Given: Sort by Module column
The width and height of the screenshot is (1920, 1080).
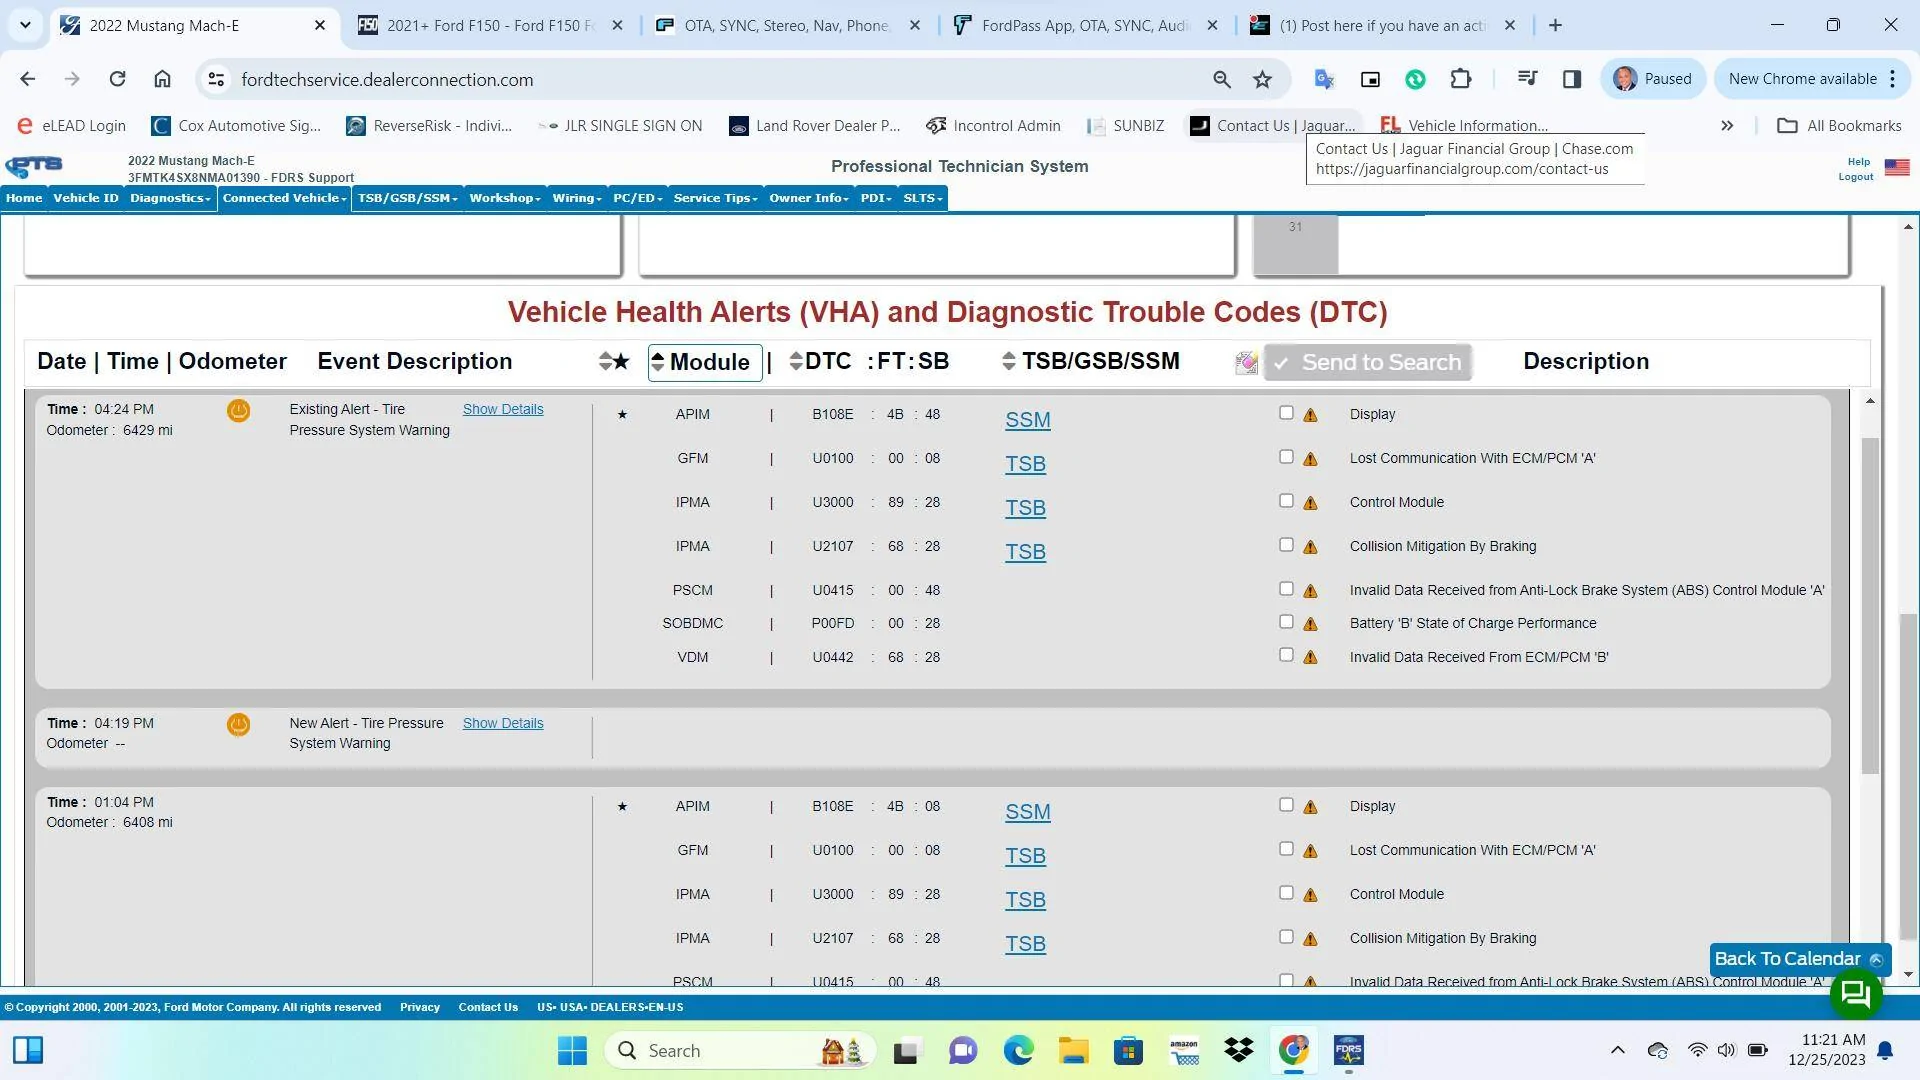Looking at the screenshot, I should pos(705,362).
